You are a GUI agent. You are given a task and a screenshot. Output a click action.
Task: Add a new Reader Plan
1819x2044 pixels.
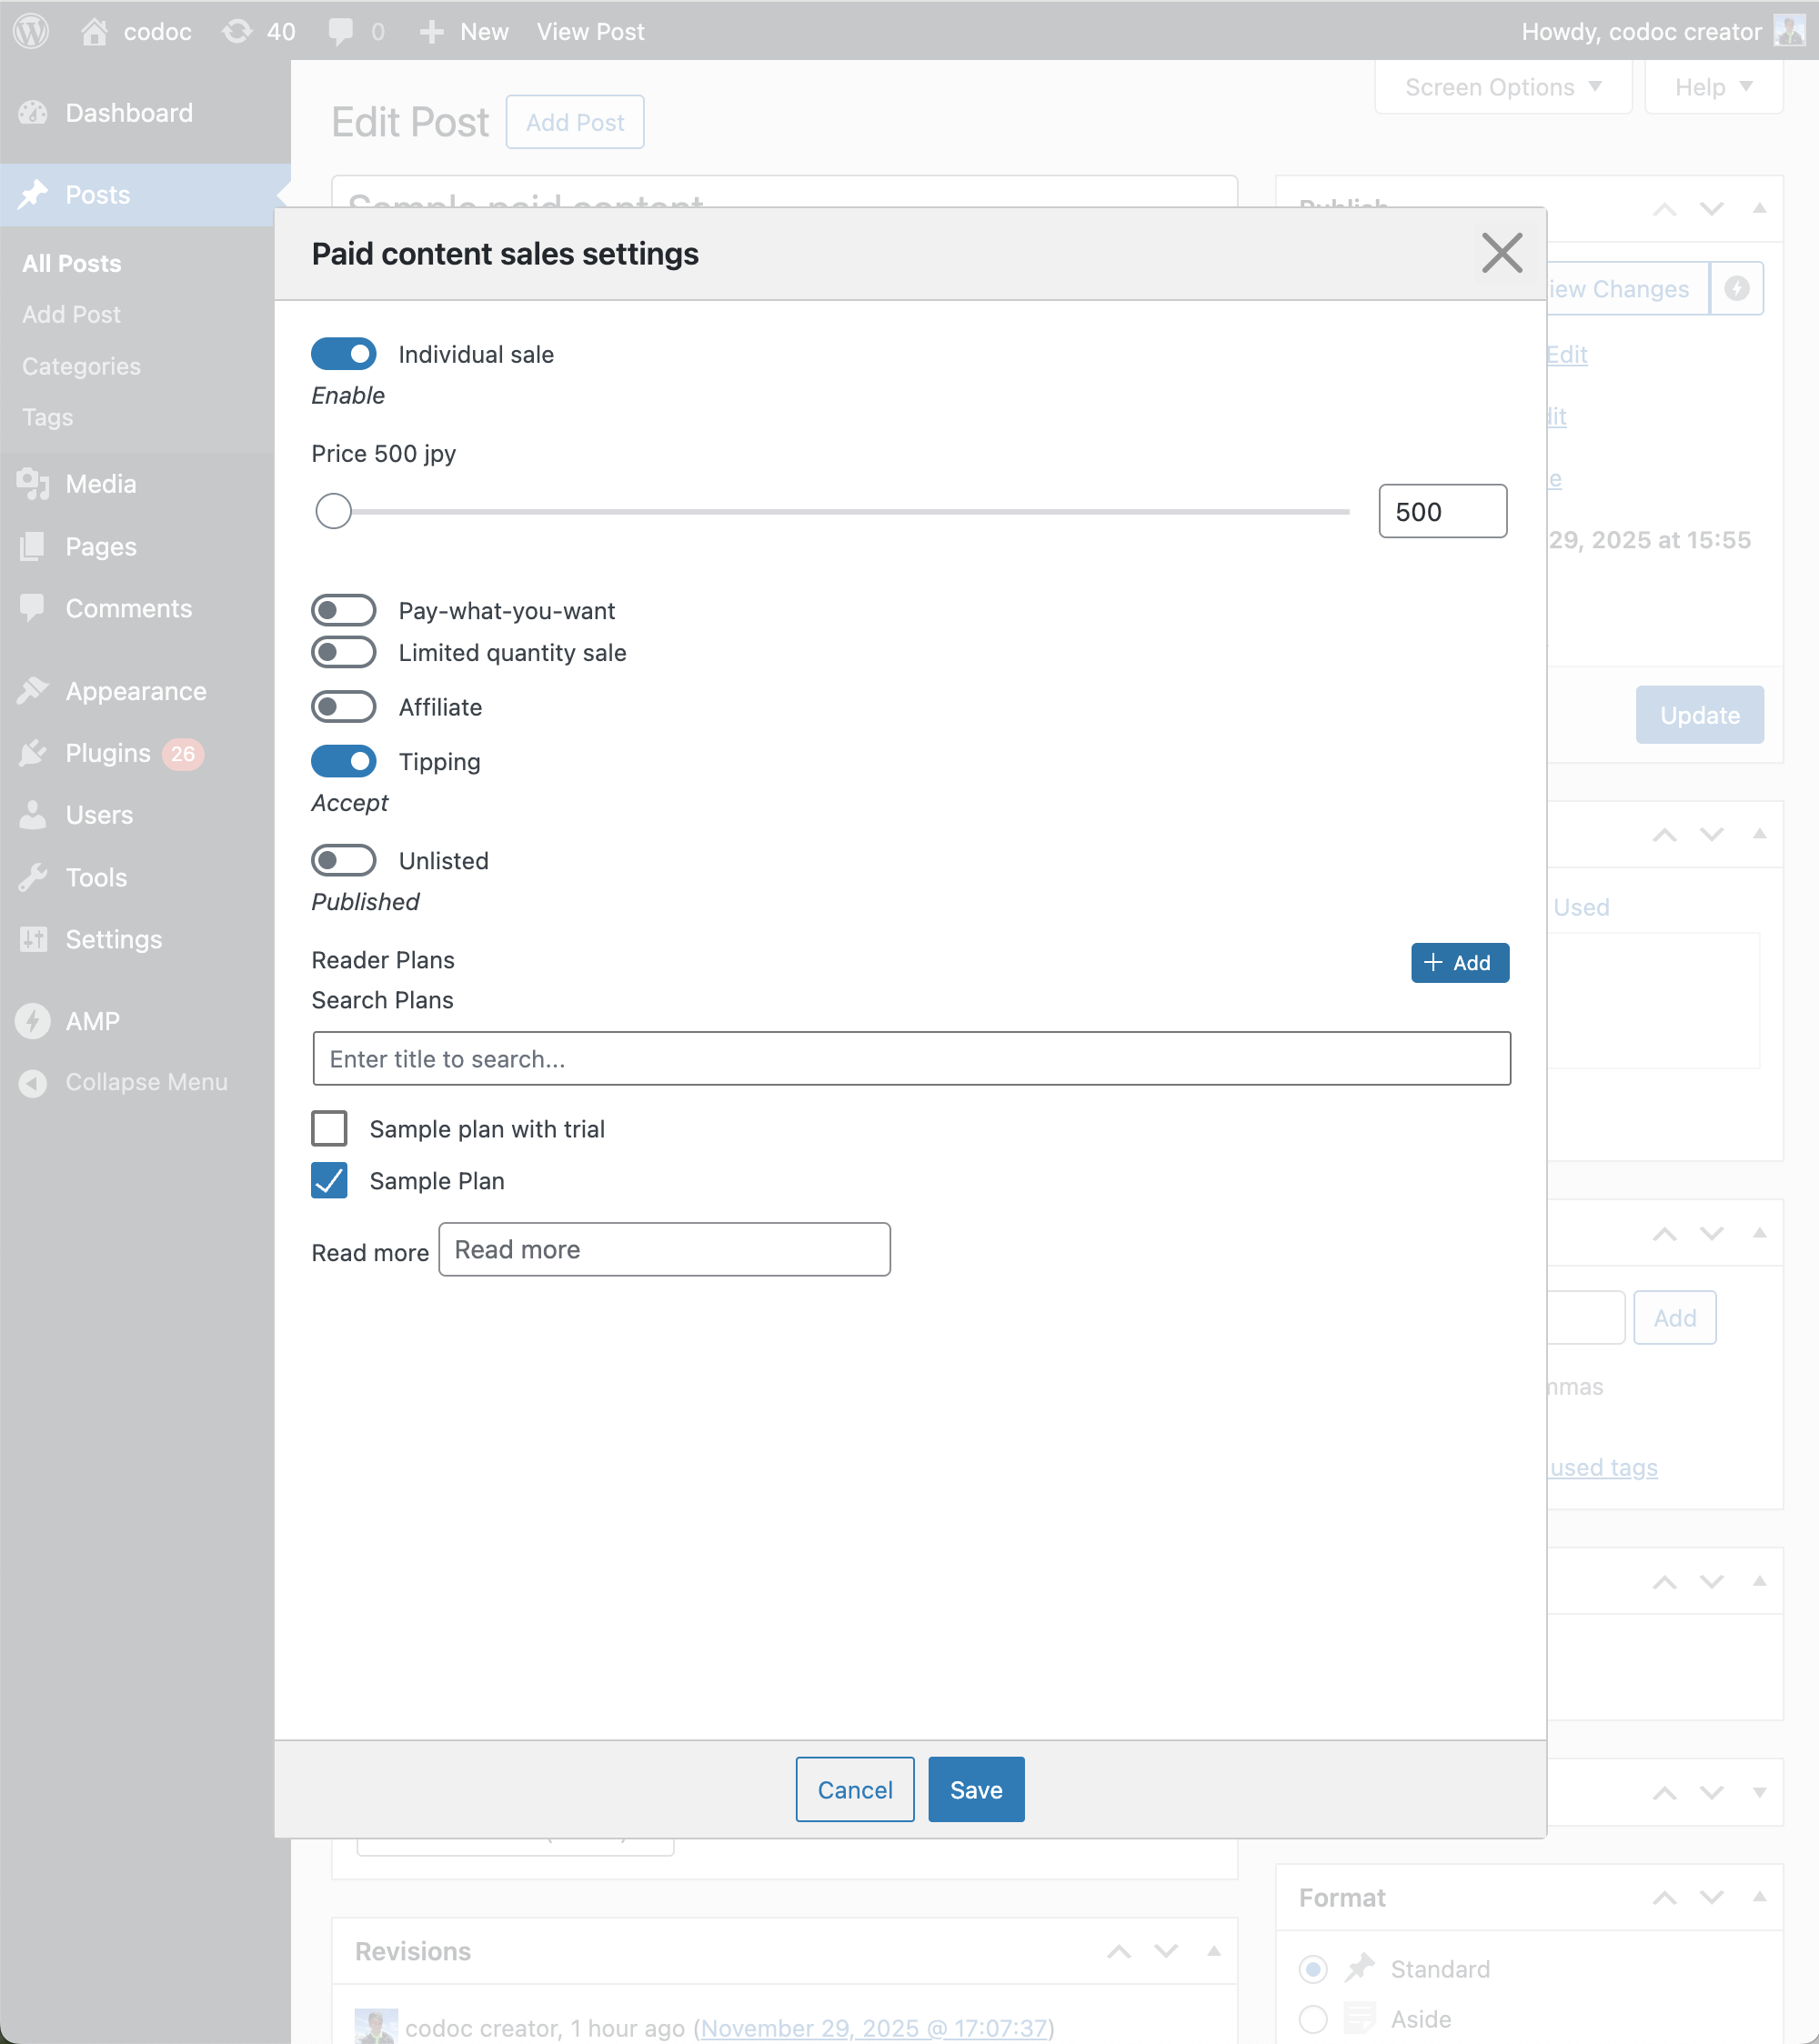(x=1459, y=962)
